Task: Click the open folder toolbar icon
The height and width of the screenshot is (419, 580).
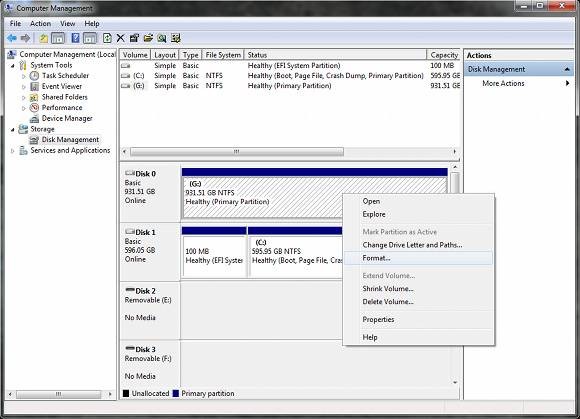Action: click(148, 38)
